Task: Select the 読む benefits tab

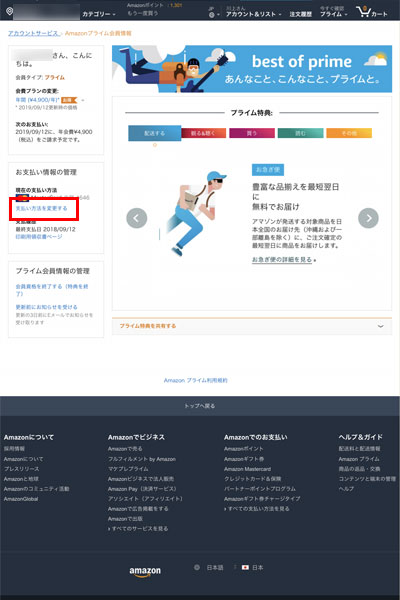Action: click(x=300, y=133)
